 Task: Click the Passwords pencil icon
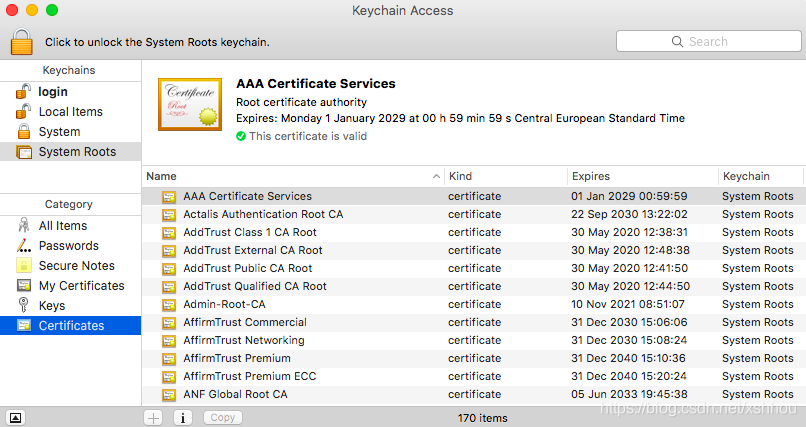[x=24, y=245]
